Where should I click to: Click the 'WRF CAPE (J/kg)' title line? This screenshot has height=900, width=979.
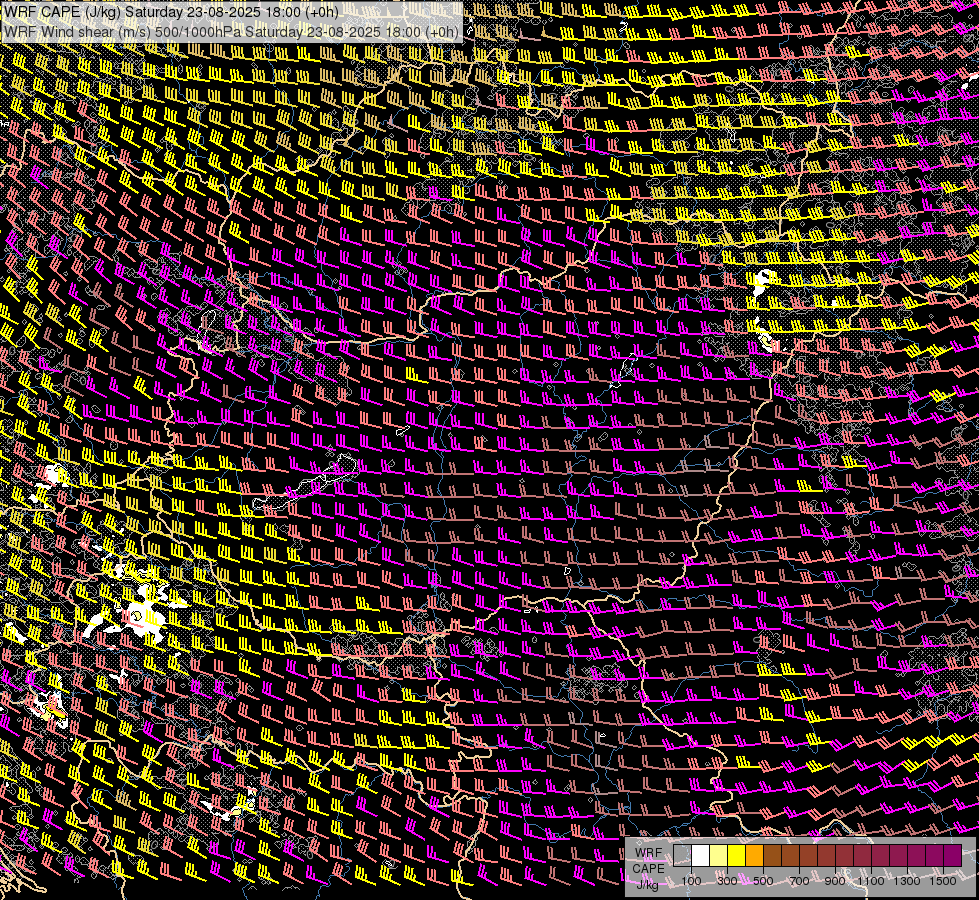(x=172, y=12)
